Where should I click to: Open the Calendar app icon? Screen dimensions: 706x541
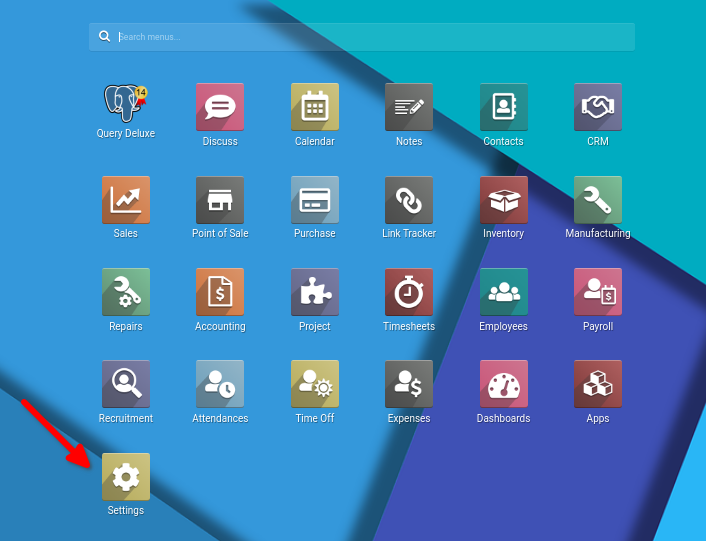314,106
